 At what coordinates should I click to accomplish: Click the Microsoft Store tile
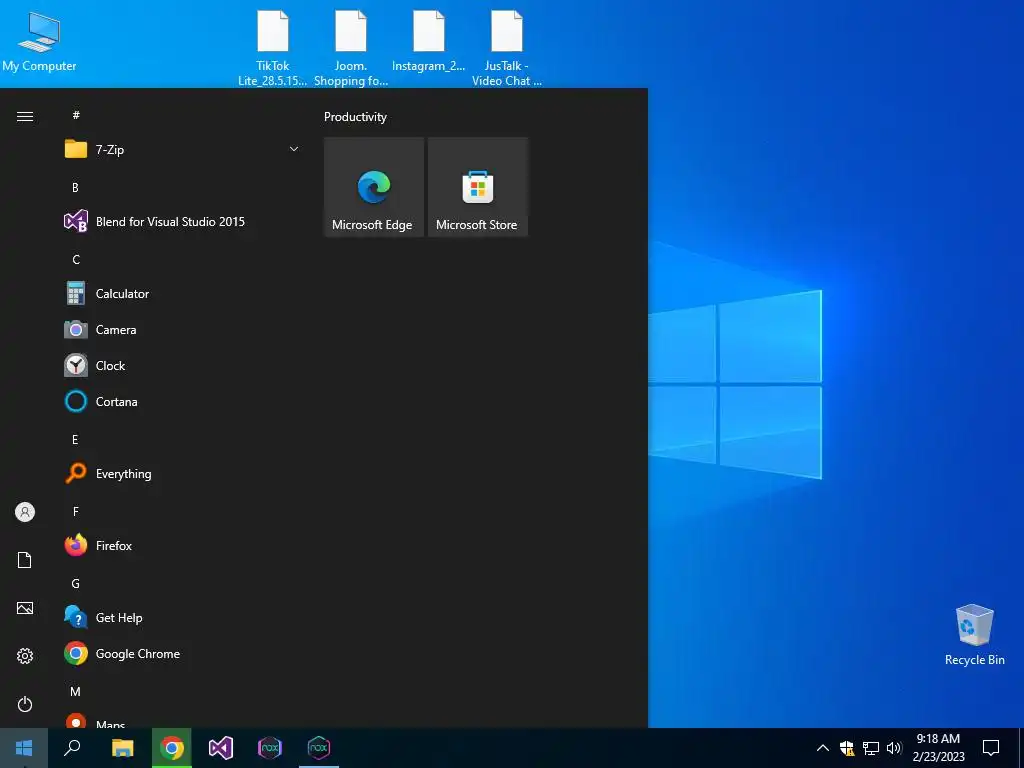tap(477, 187)
